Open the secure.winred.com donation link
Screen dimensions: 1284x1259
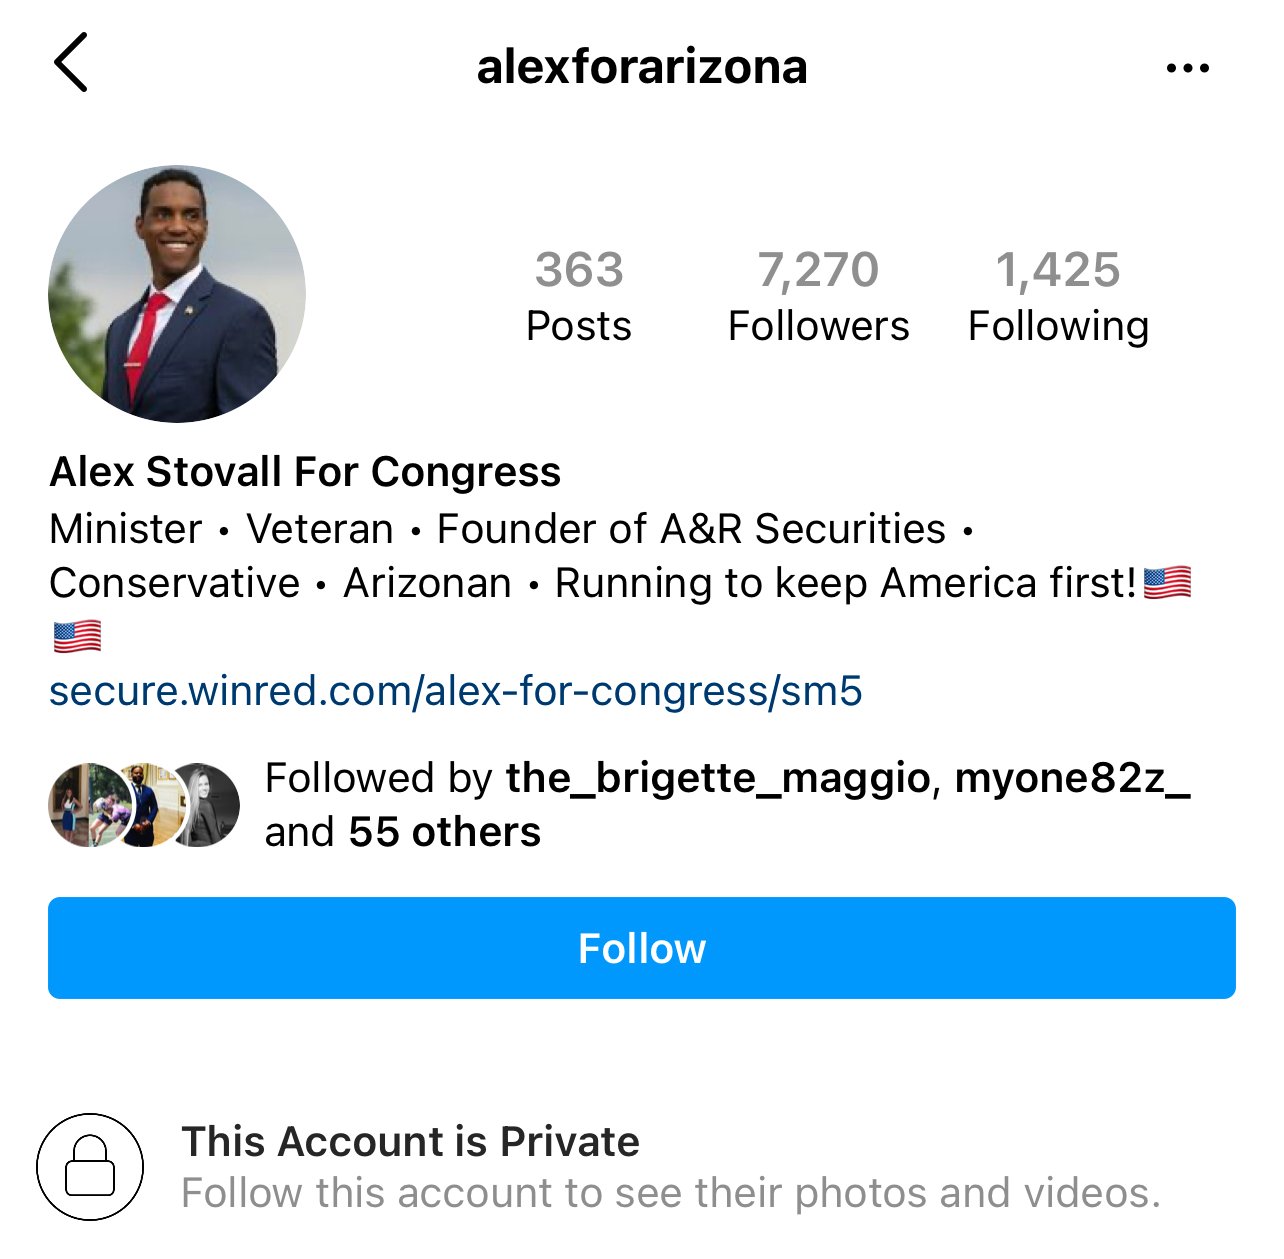point(456,691)
